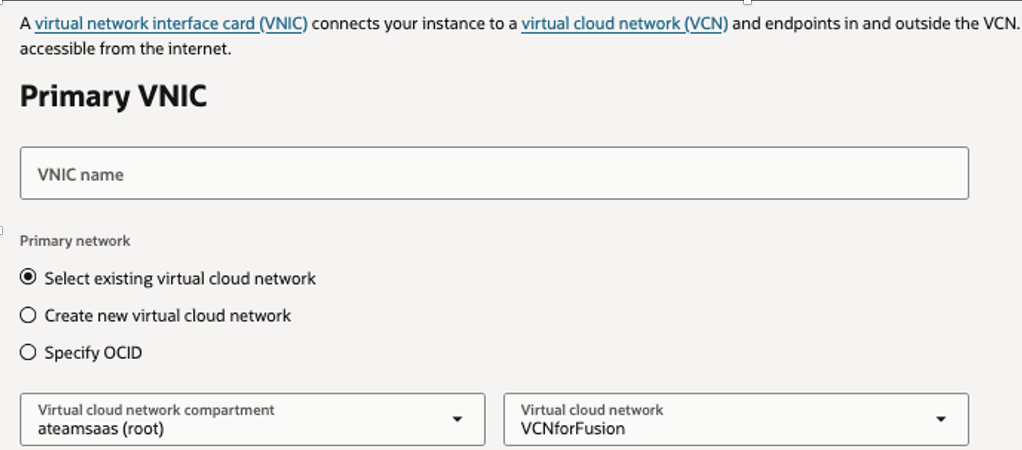Image resolution: width=1022 pixels, height=450 pixels.
Task: Pick the 'Specify OCID' radio option
Action: pyautogui.click(x=28, y=352)
